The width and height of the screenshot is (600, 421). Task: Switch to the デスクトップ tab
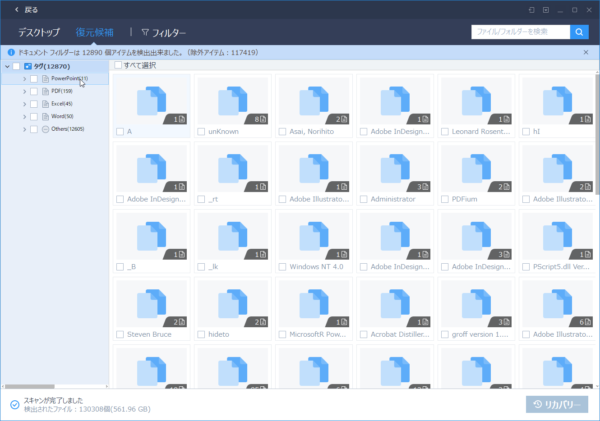coord(39,33)
